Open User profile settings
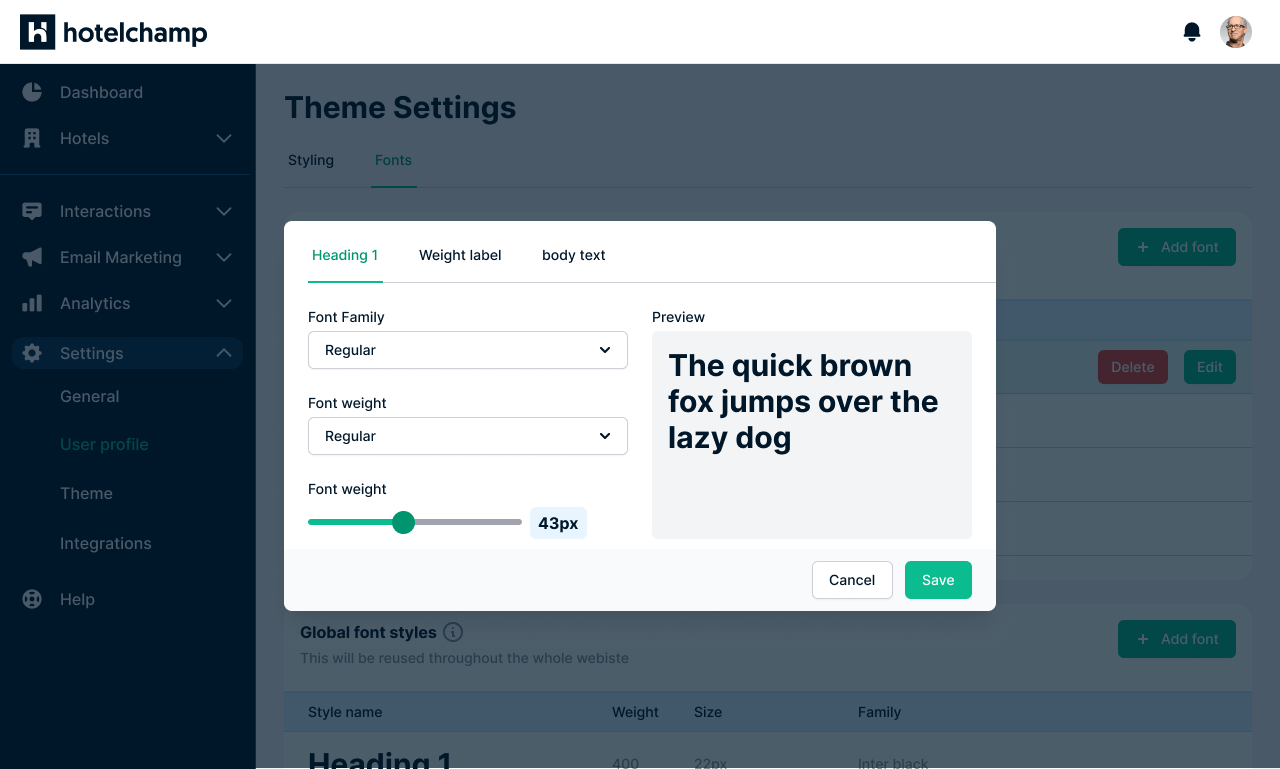Image resolution: width=1280 pixels, height=769 pixels. [x=104, y=444]
